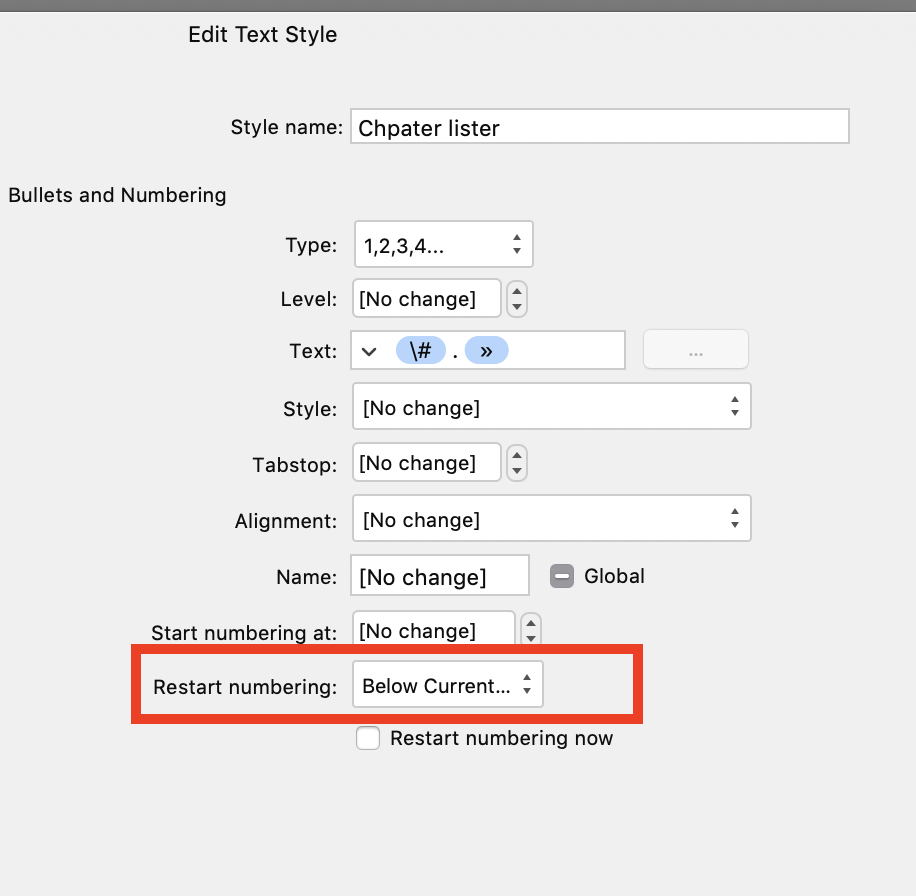The height and width of the screenshot is (896, 916).
Task: Open the Restart numbering dropdown
Action: point(447,684)
